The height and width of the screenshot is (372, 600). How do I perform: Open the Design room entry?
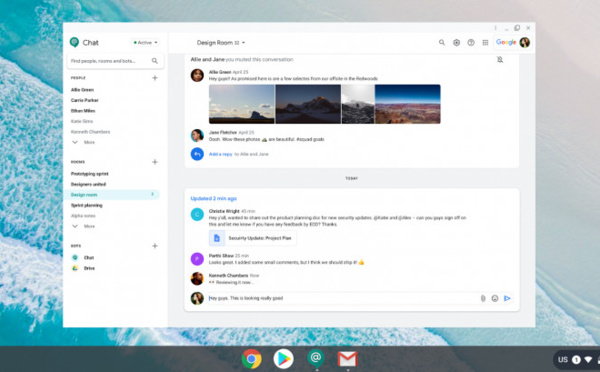pos(111,195)
